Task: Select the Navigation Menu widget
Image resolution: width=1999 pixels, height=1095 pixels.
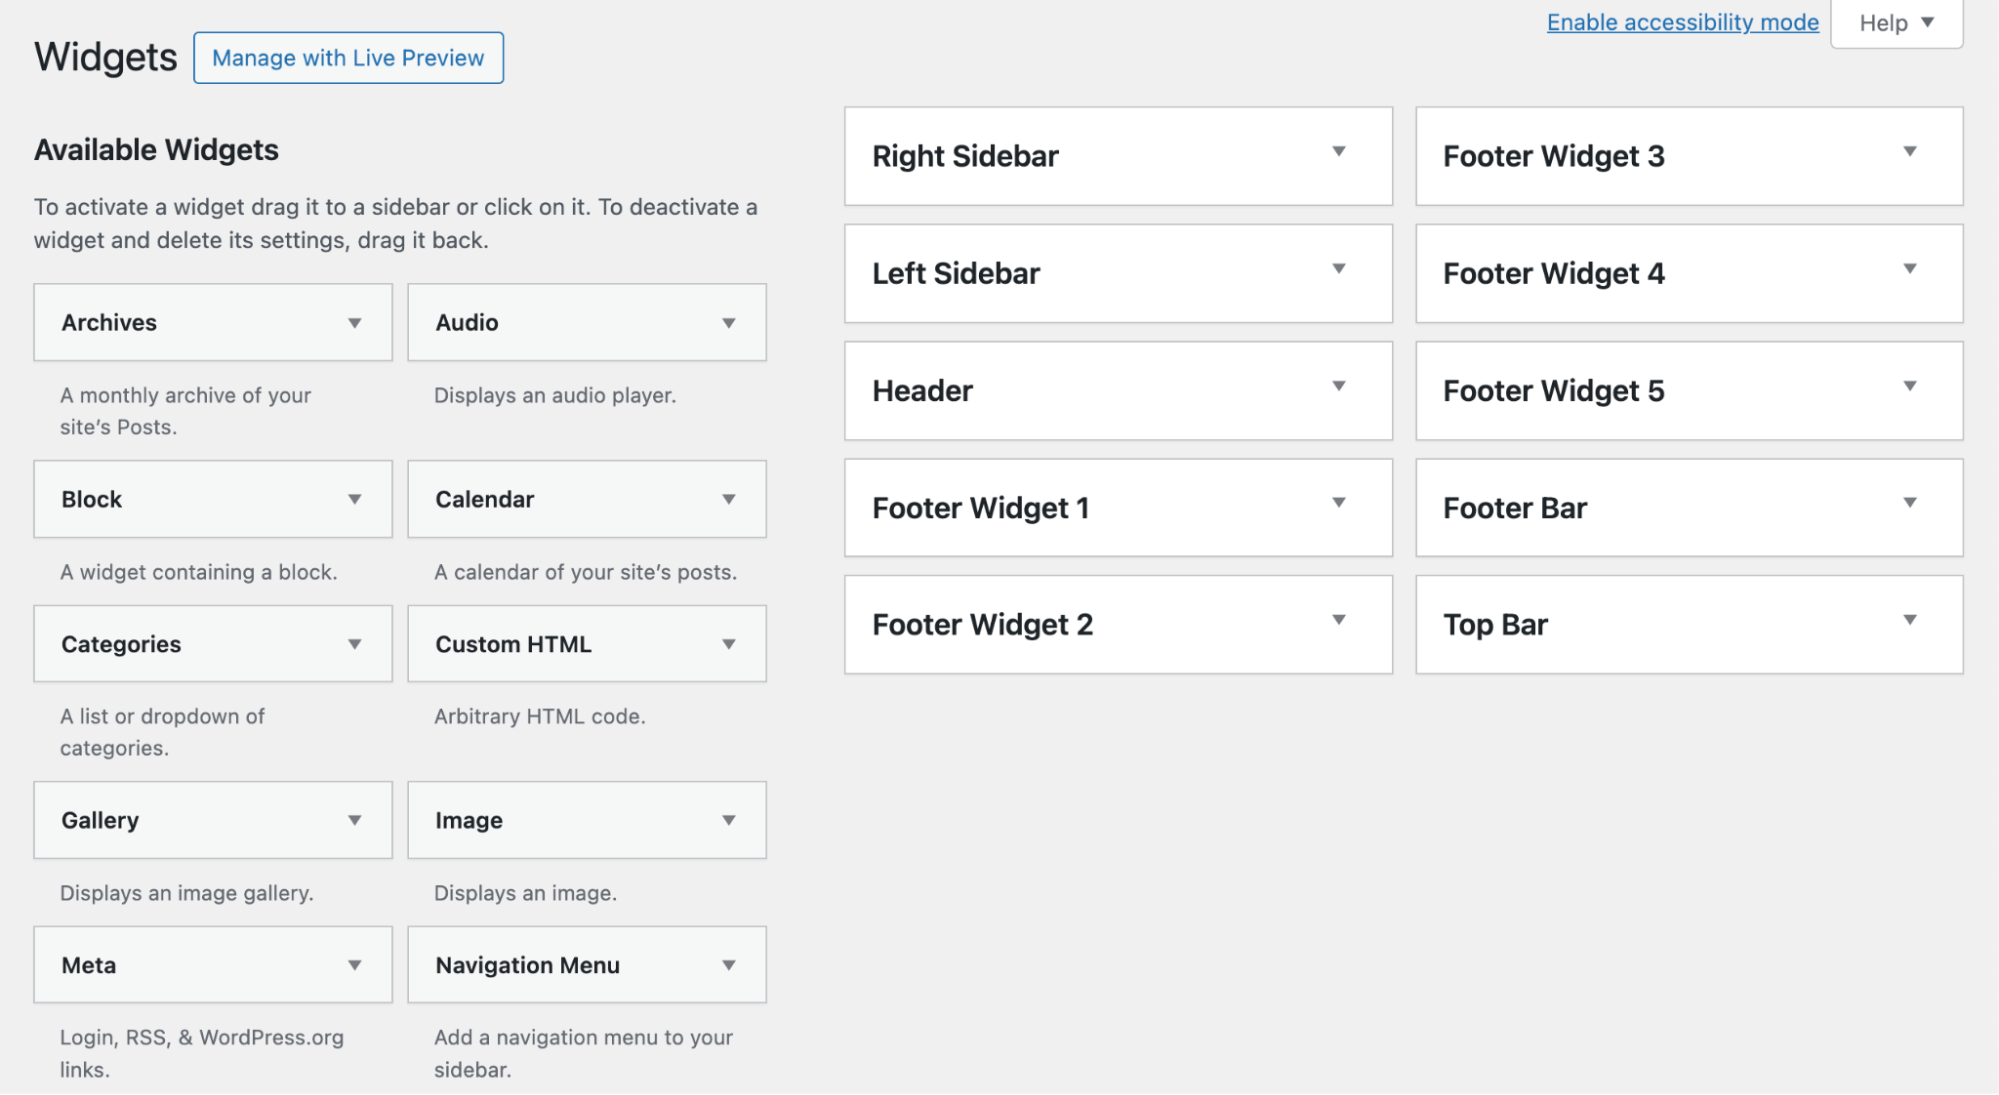Action: point(586,964)
